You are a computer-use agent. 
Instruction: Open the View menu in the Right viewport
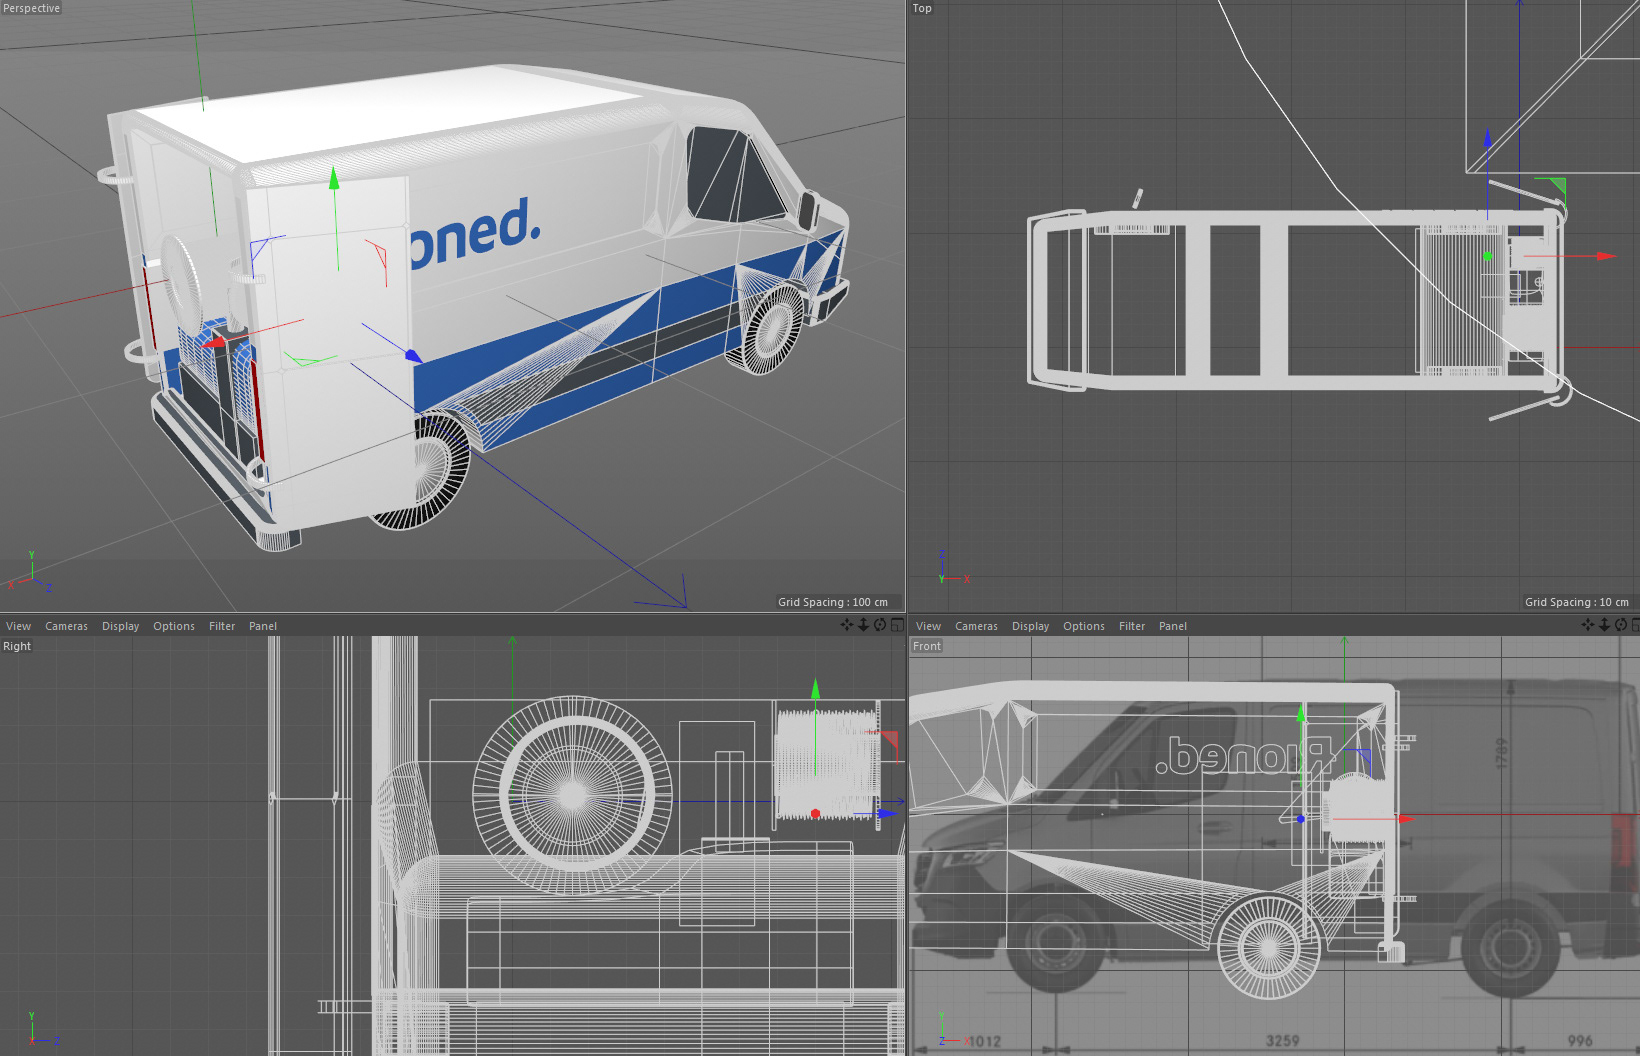click(x=18, y=626)
